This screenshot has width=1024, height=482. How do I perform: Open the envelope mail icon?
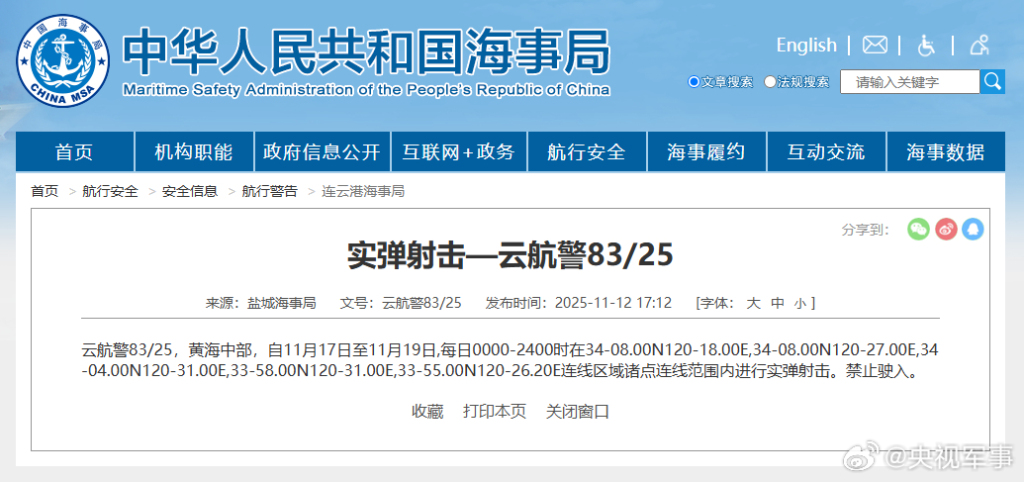point(875,45)
